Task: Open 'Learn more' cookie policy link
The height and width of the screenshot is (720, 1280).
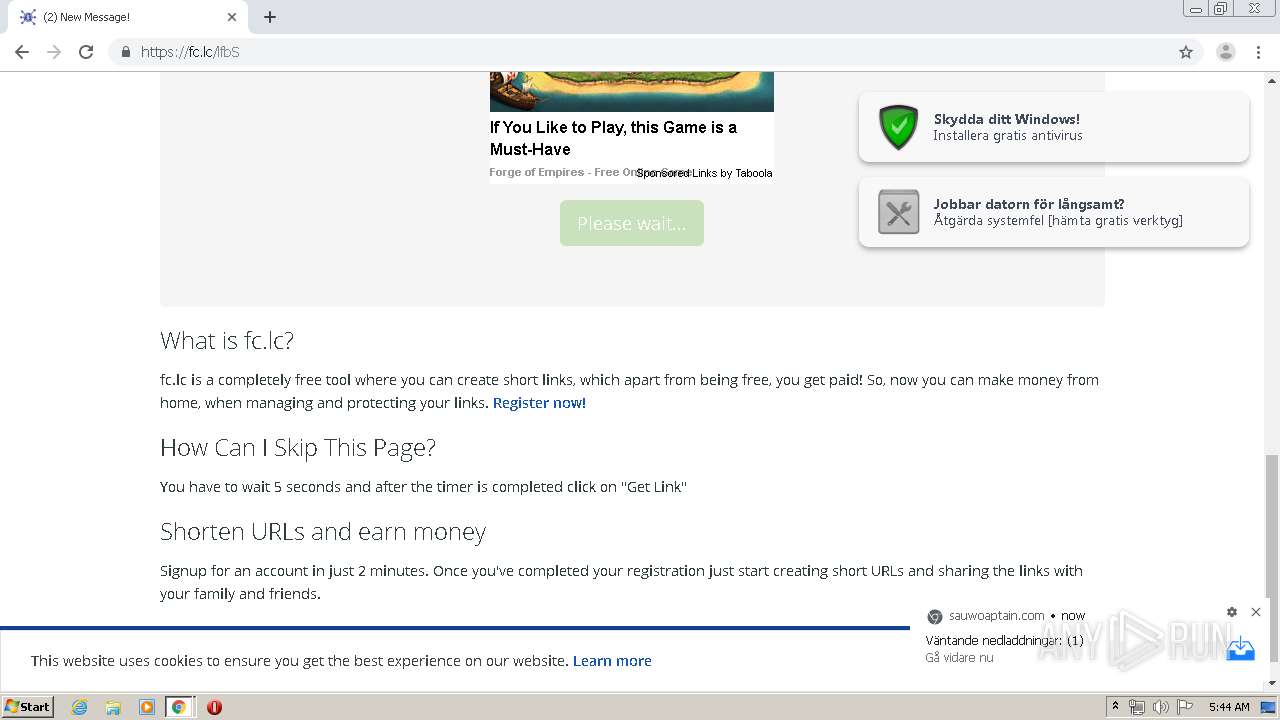Action: [612, 661]
